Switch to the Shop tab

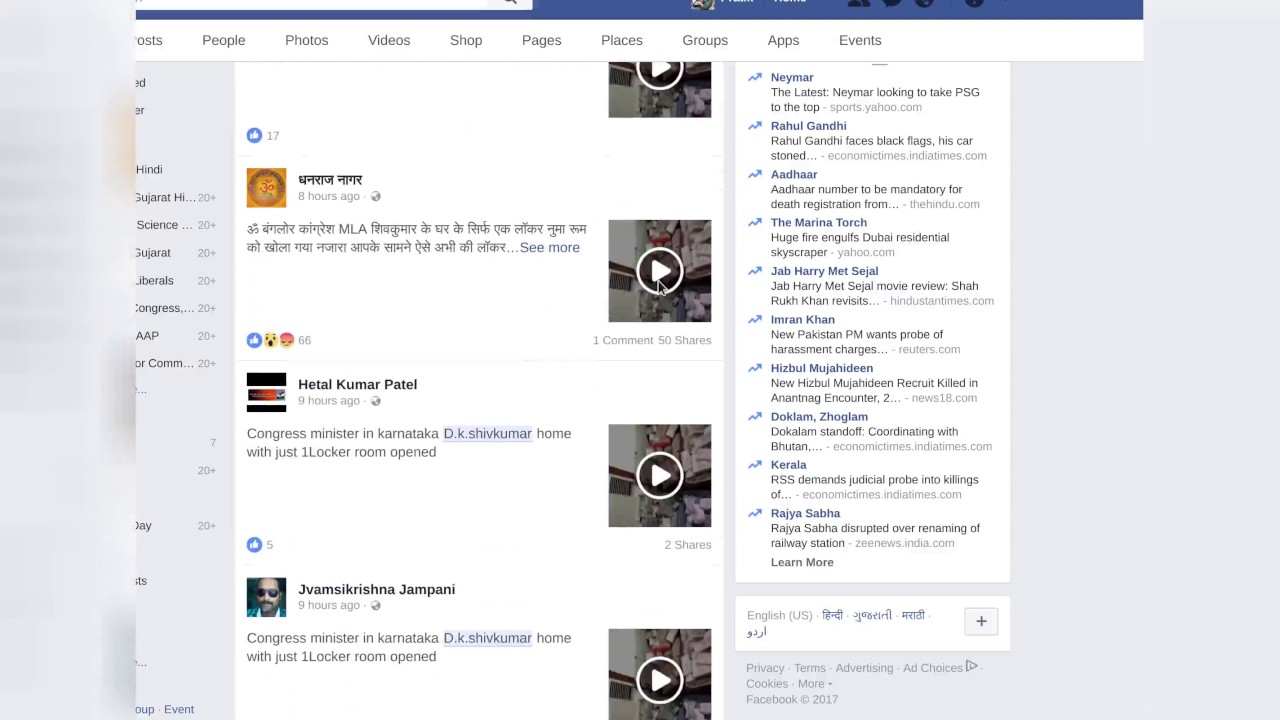pos(466,40)
